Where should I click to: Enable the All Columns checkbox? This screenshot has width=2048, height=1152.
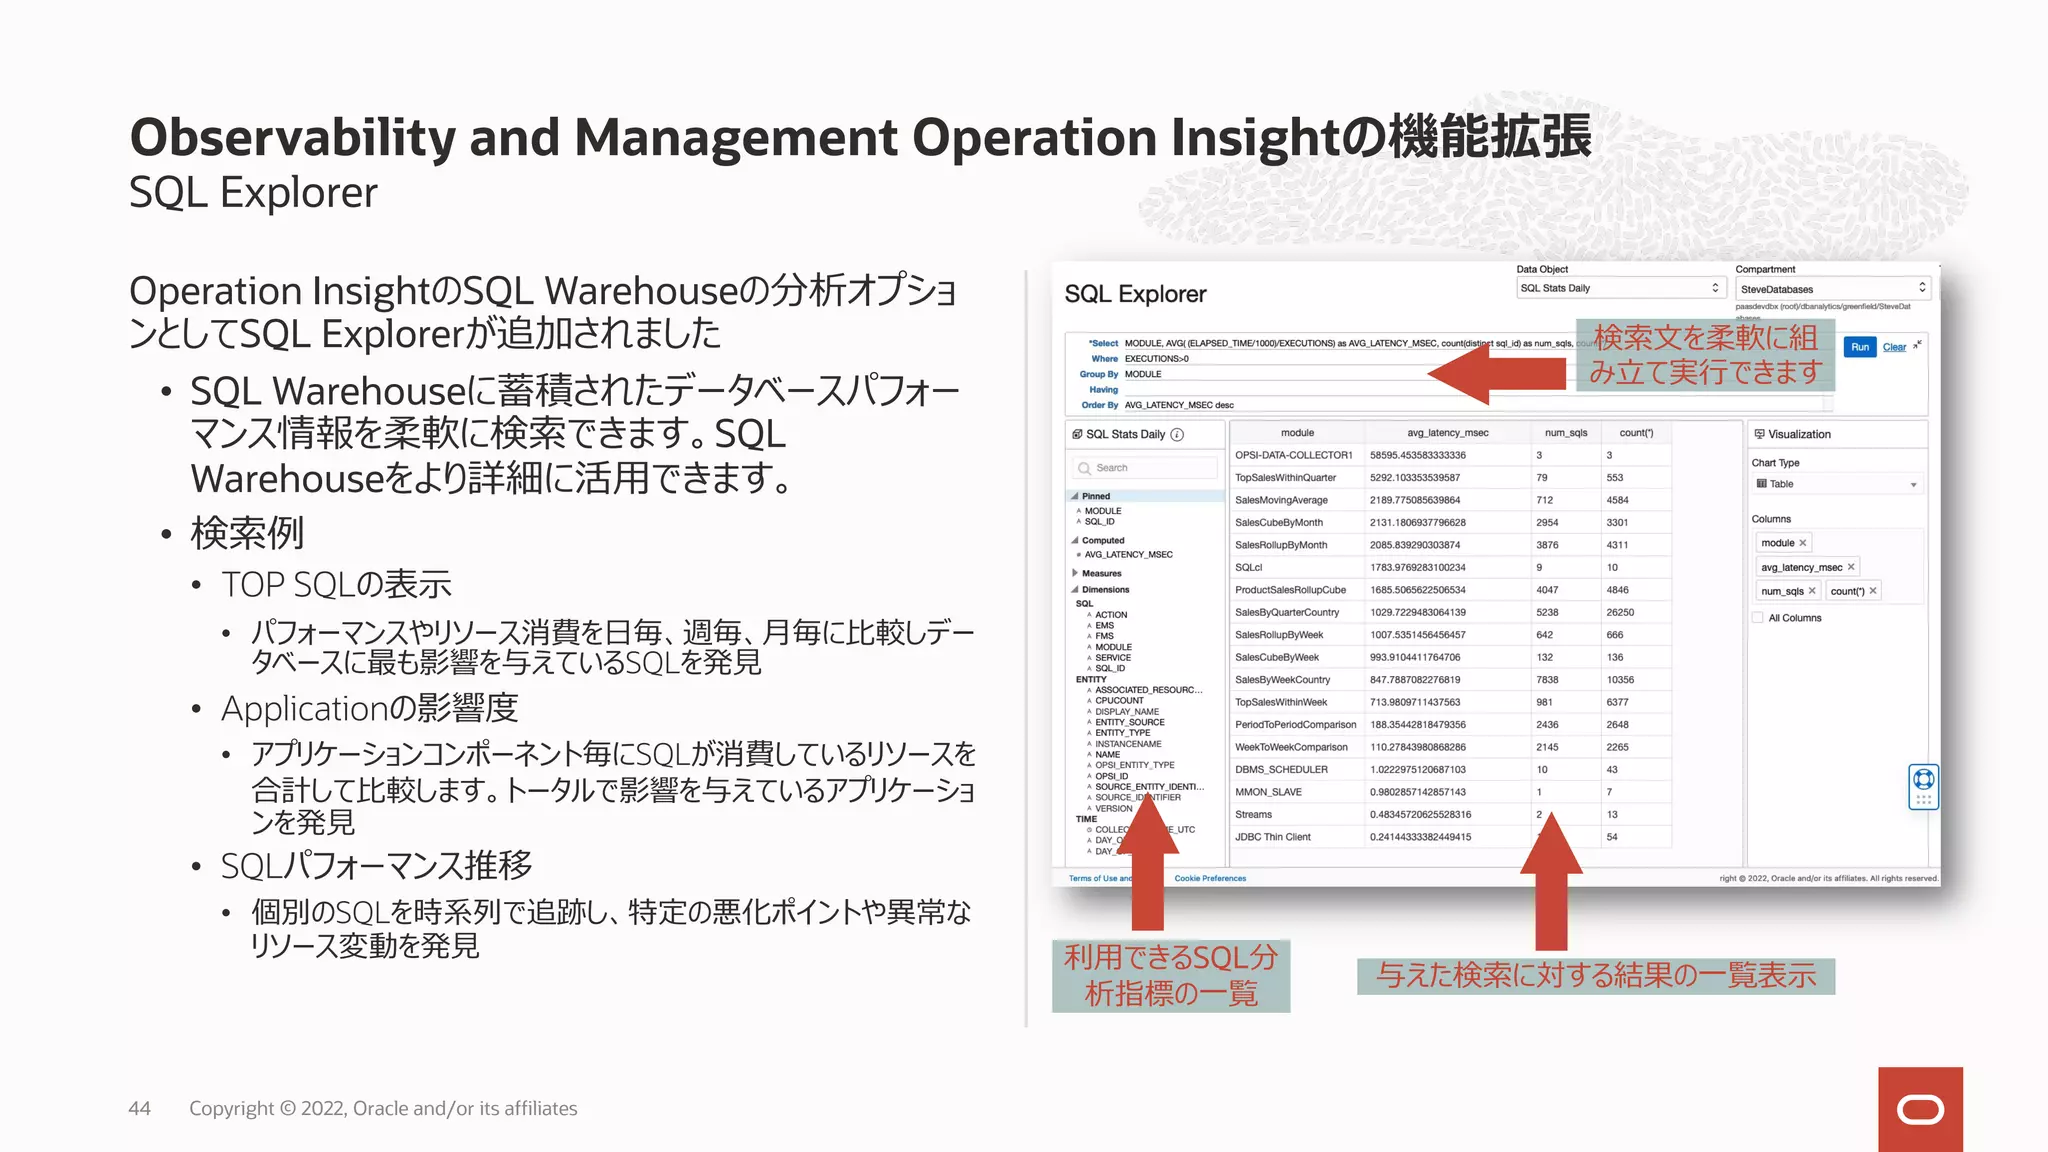tap(1758, 618)
